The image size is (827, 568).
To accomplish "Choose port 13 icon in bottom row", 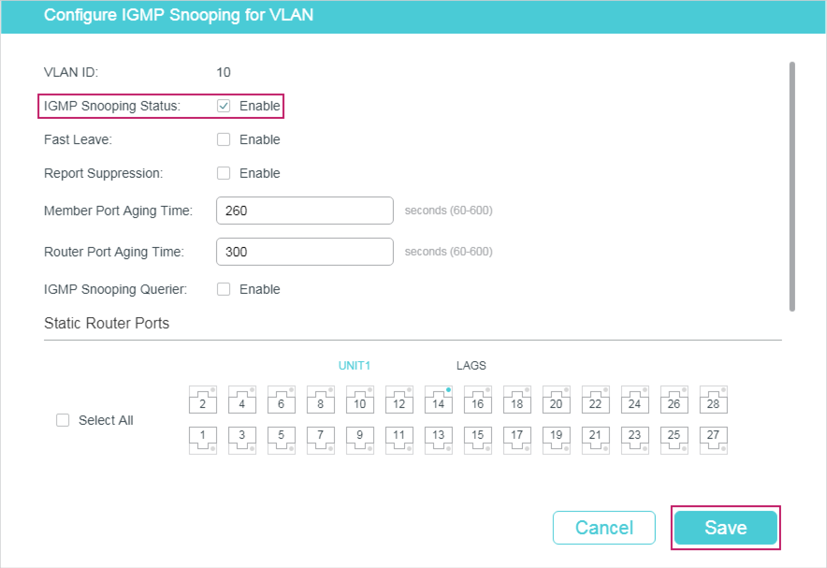I will click(x=438, y=439).
